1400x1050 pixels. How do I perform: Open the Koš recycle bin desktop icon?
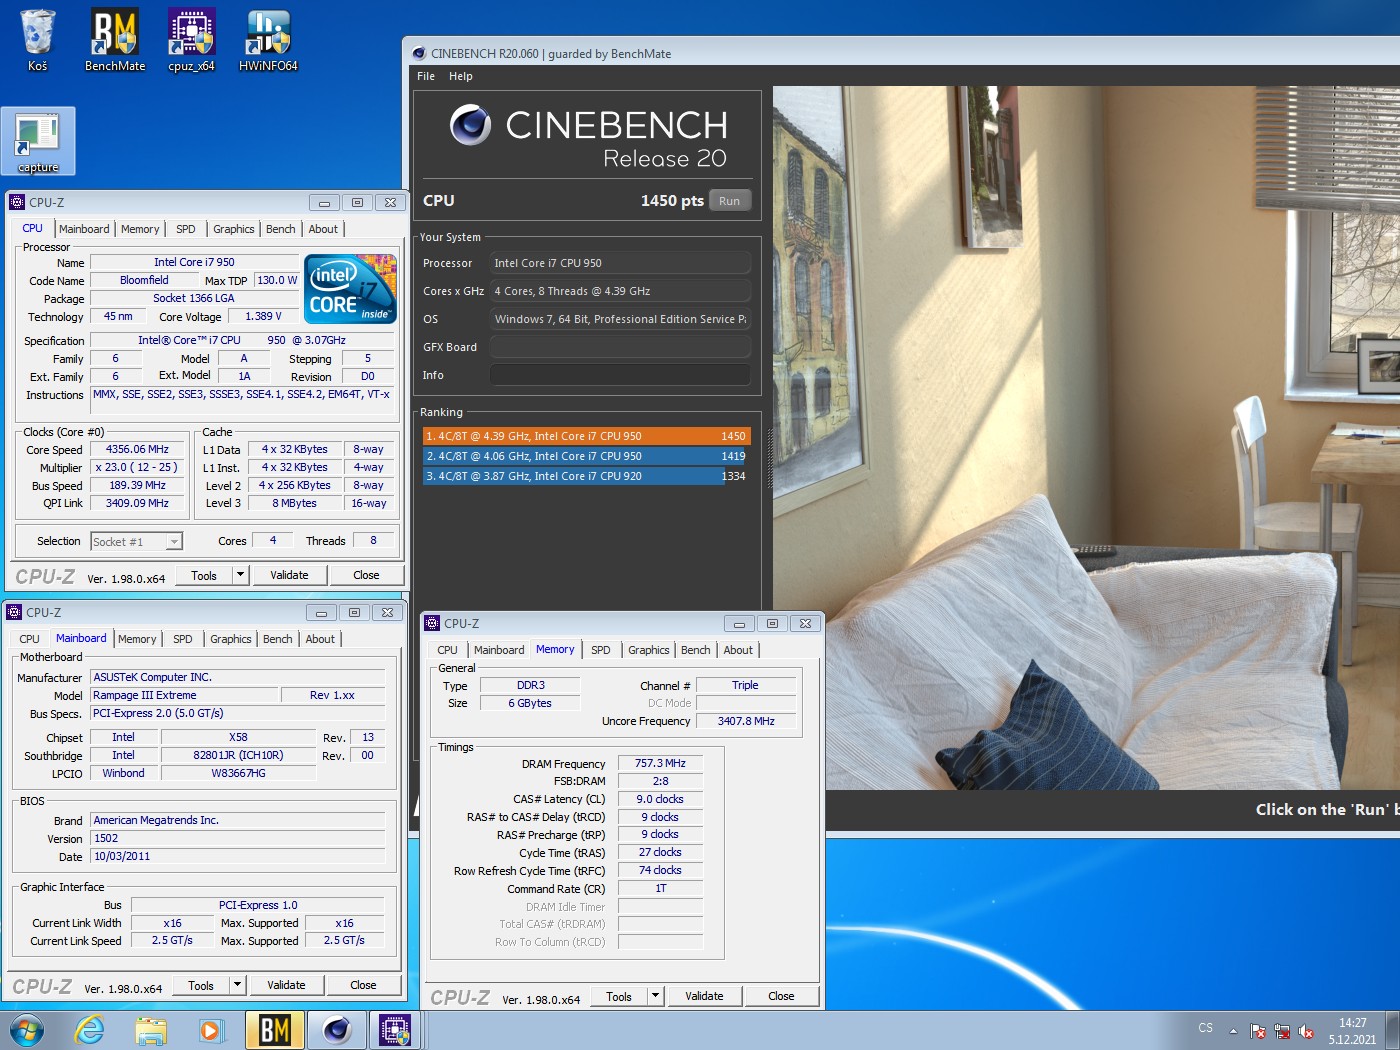37,40
